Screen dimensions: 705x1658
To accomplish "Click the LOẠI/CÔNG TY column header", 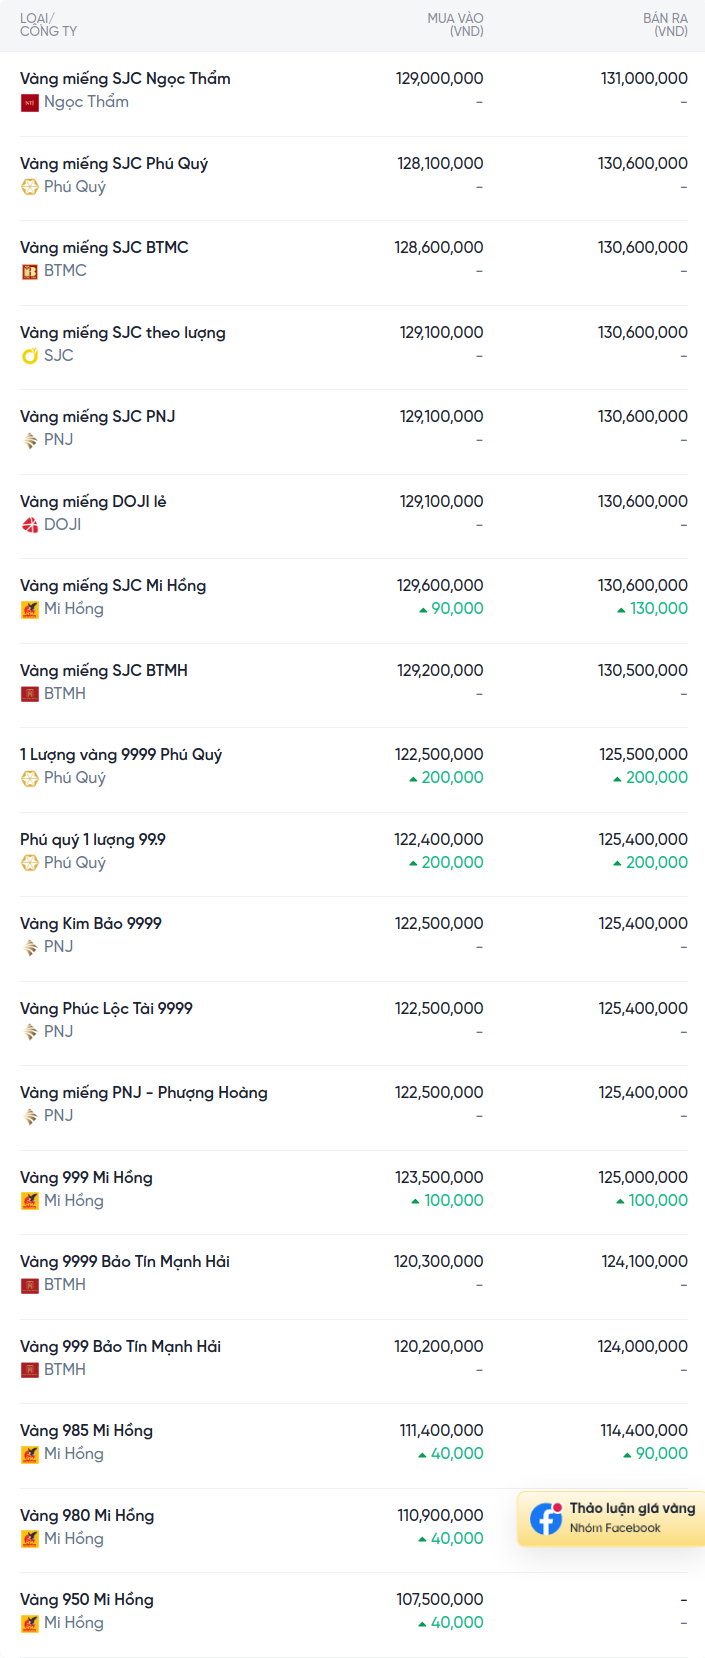I will point(48,25).
